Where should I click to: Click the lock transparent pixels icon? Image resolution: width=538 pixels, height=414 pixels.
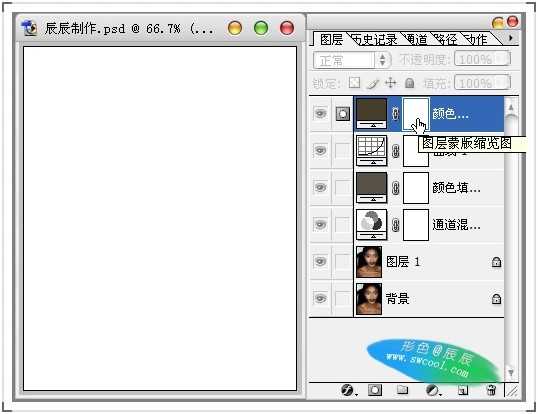pos(354,83)
